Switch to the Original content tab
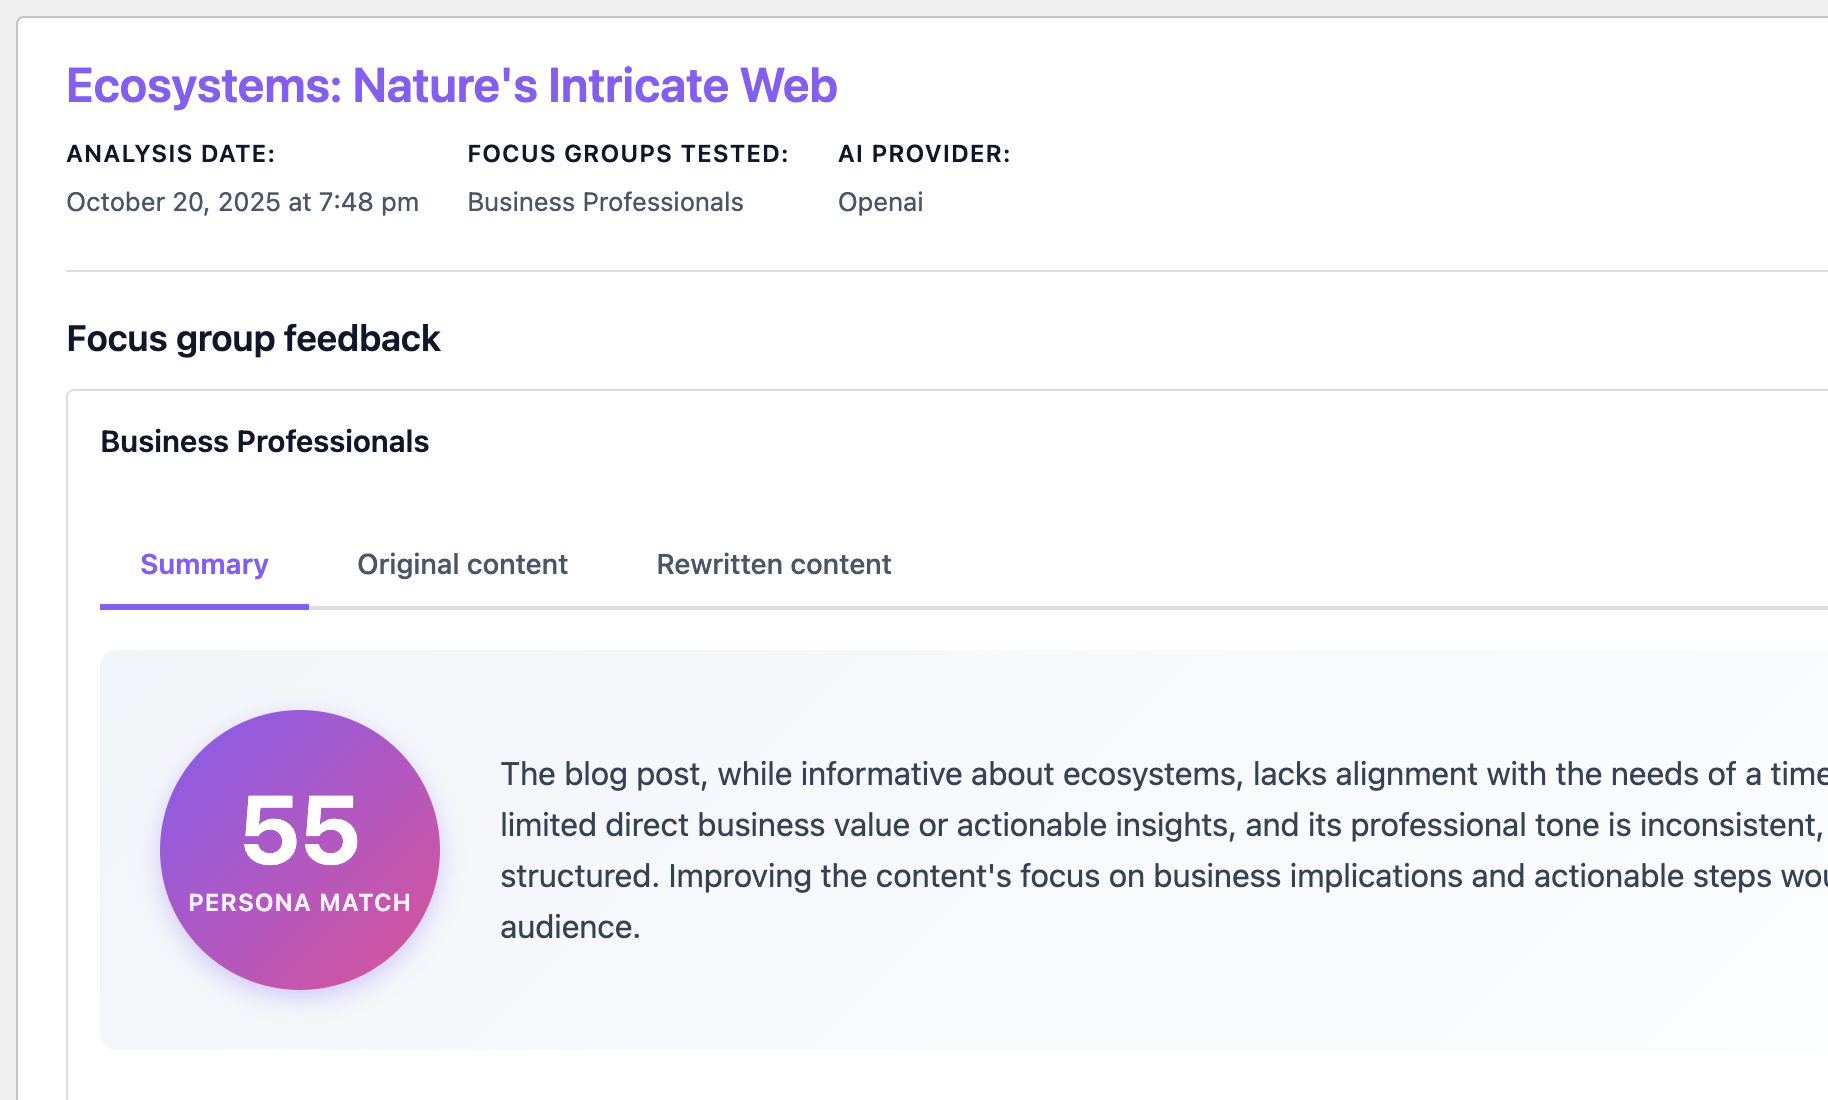Screen dimensions: 1828x1100 [462, 565]
